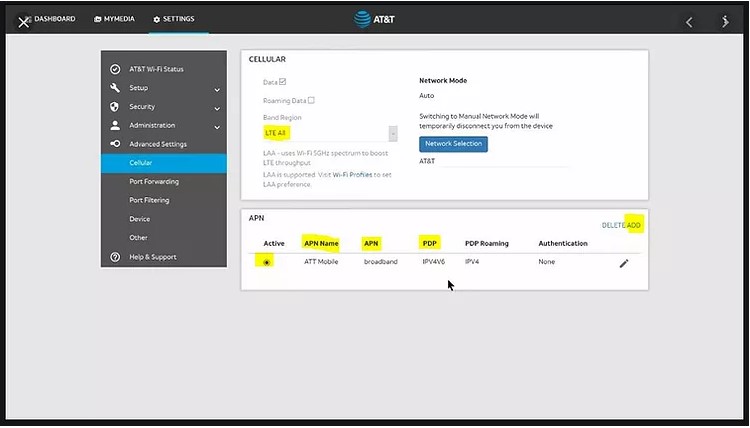Click the Auto network mode value

[x=427, y=96]
